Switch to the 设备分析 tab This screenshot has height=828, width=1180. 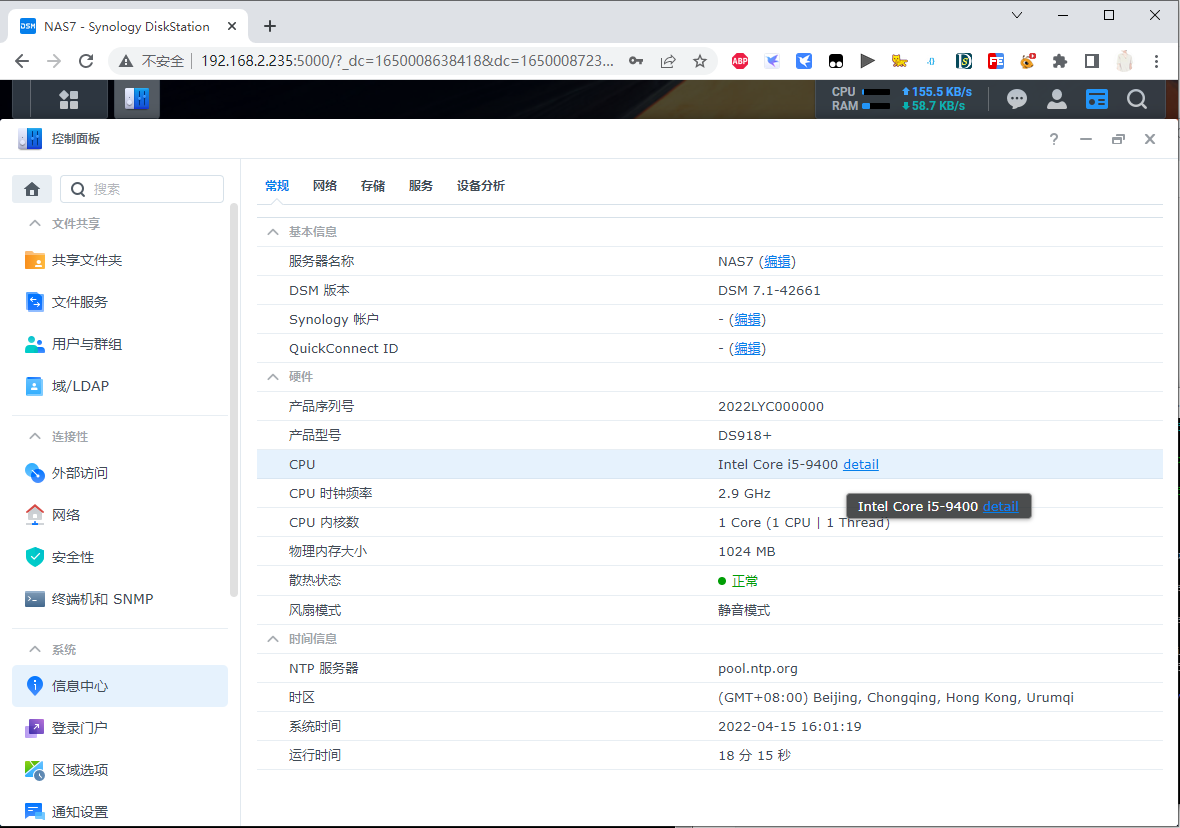tap(481, 186)
